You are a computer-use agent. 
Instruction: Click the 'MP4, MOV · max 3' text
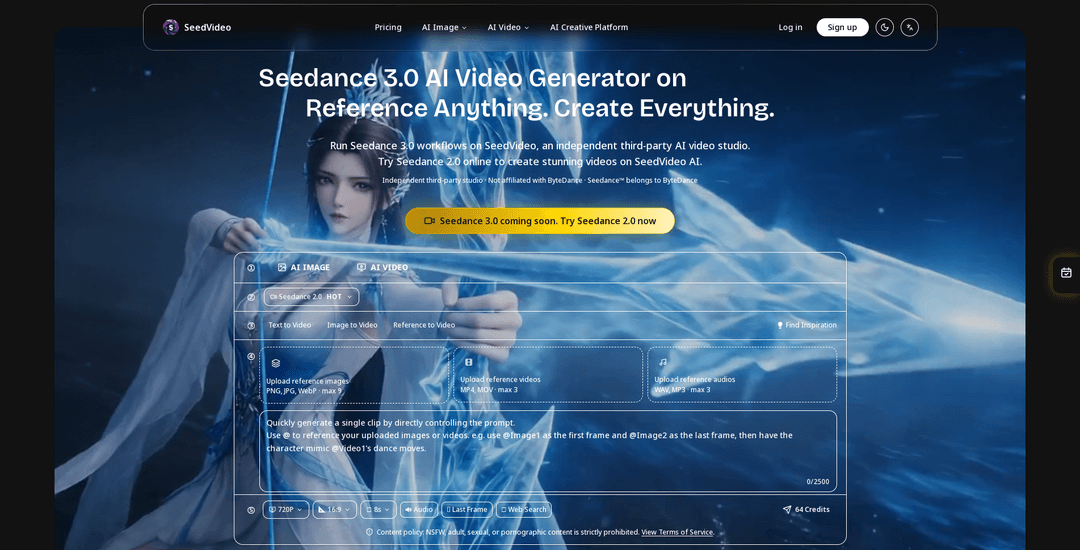click(x=488, y=390)
